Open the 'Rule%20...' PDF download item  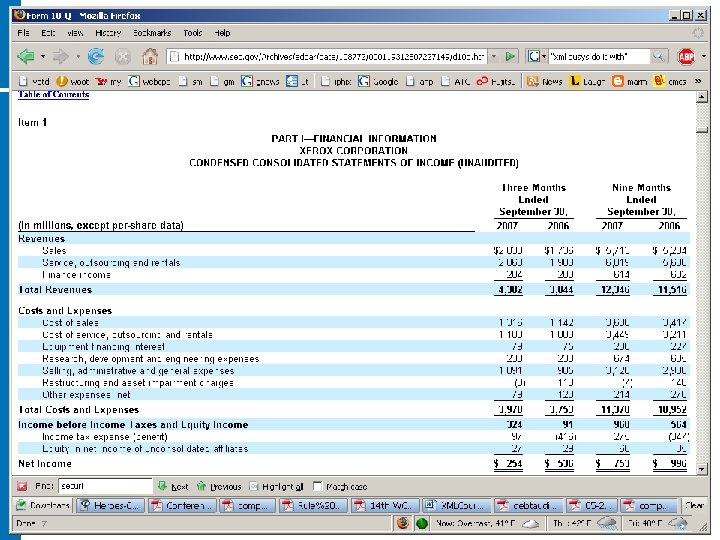point(314,506)
